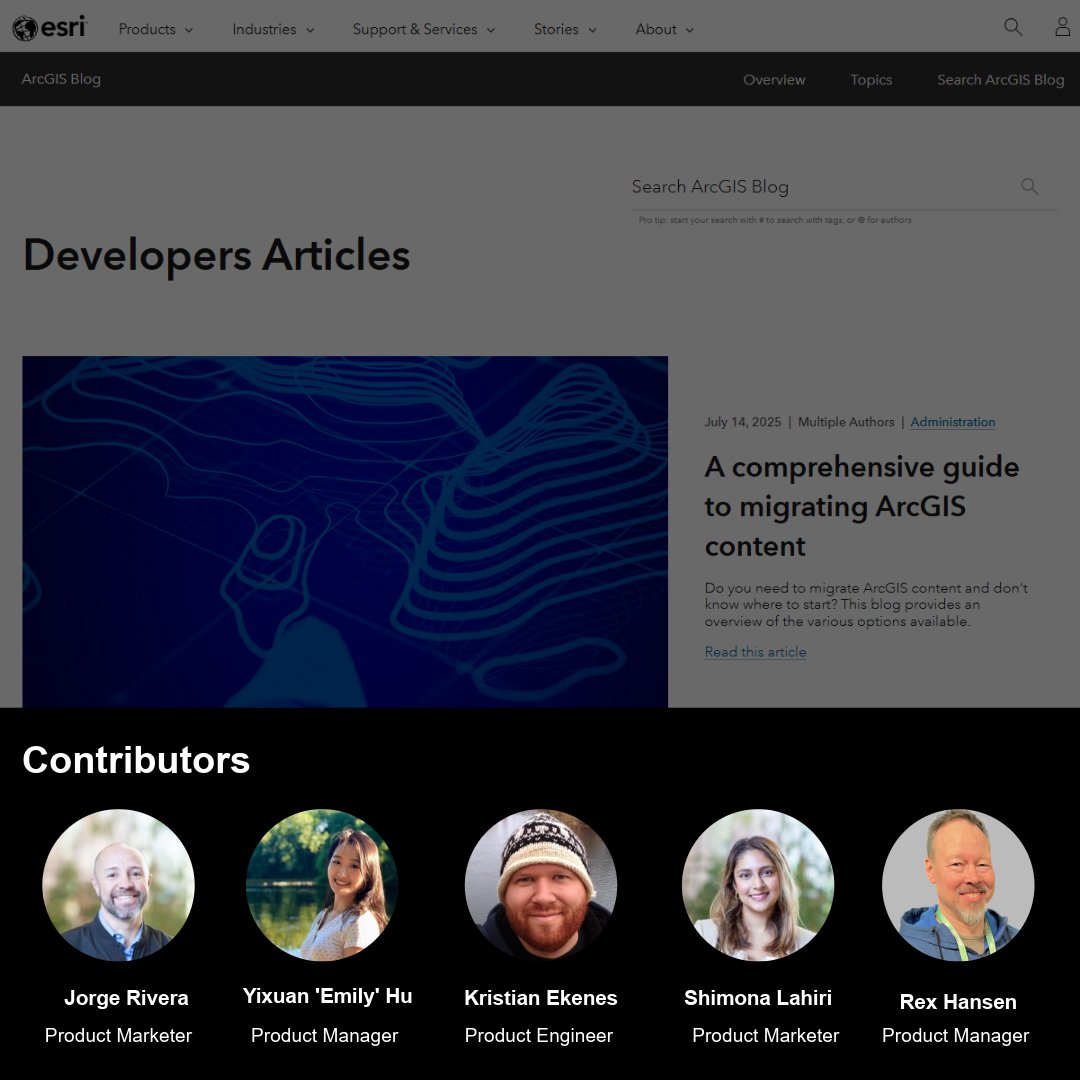
Task: Click the search Pro tip hint text
Action: 775,220
